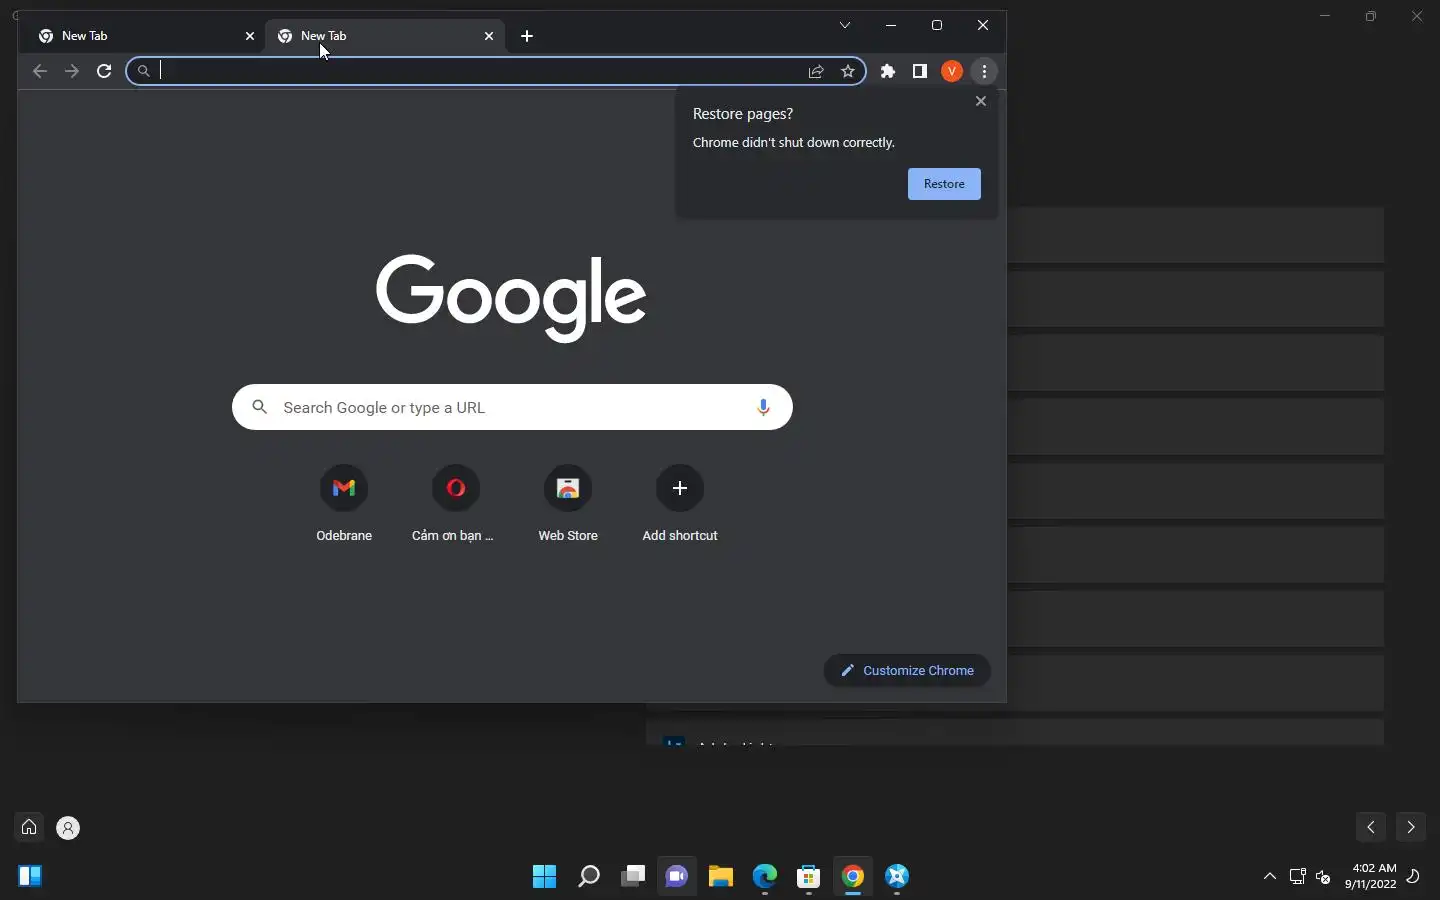Open the Windows Start menu
Image resolution: width=1440 pixels, height=900 pixels.
coord(544,877)
